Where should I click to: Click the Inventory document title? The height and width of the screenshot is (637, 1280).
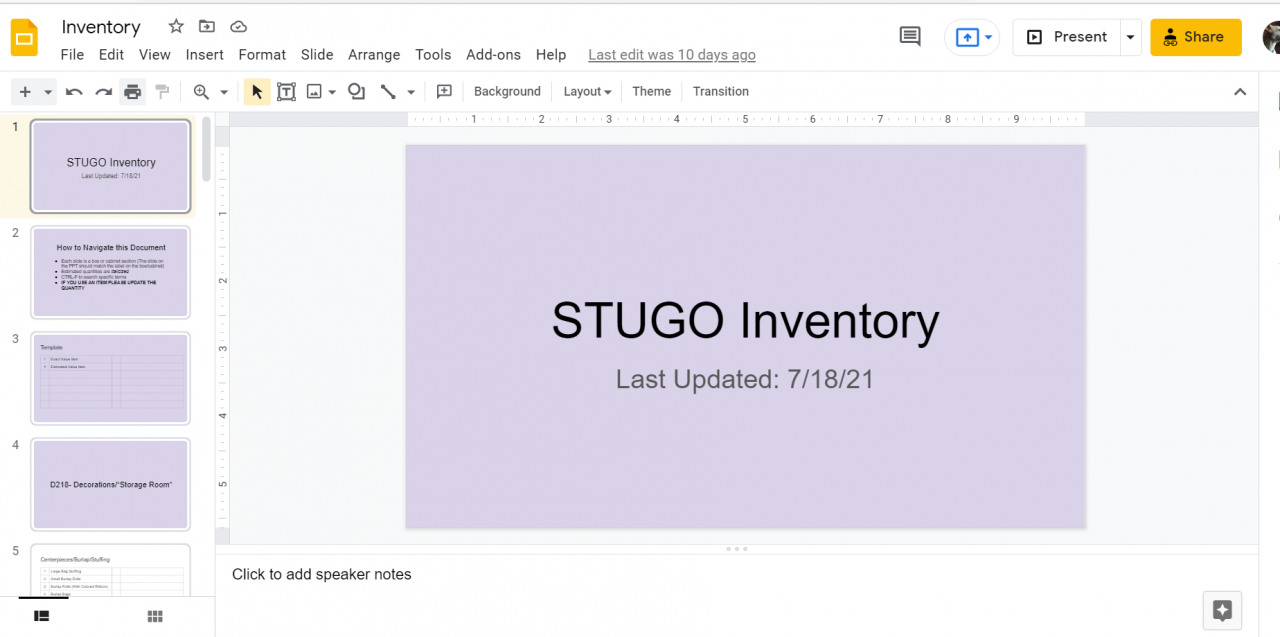click(101, 27)
